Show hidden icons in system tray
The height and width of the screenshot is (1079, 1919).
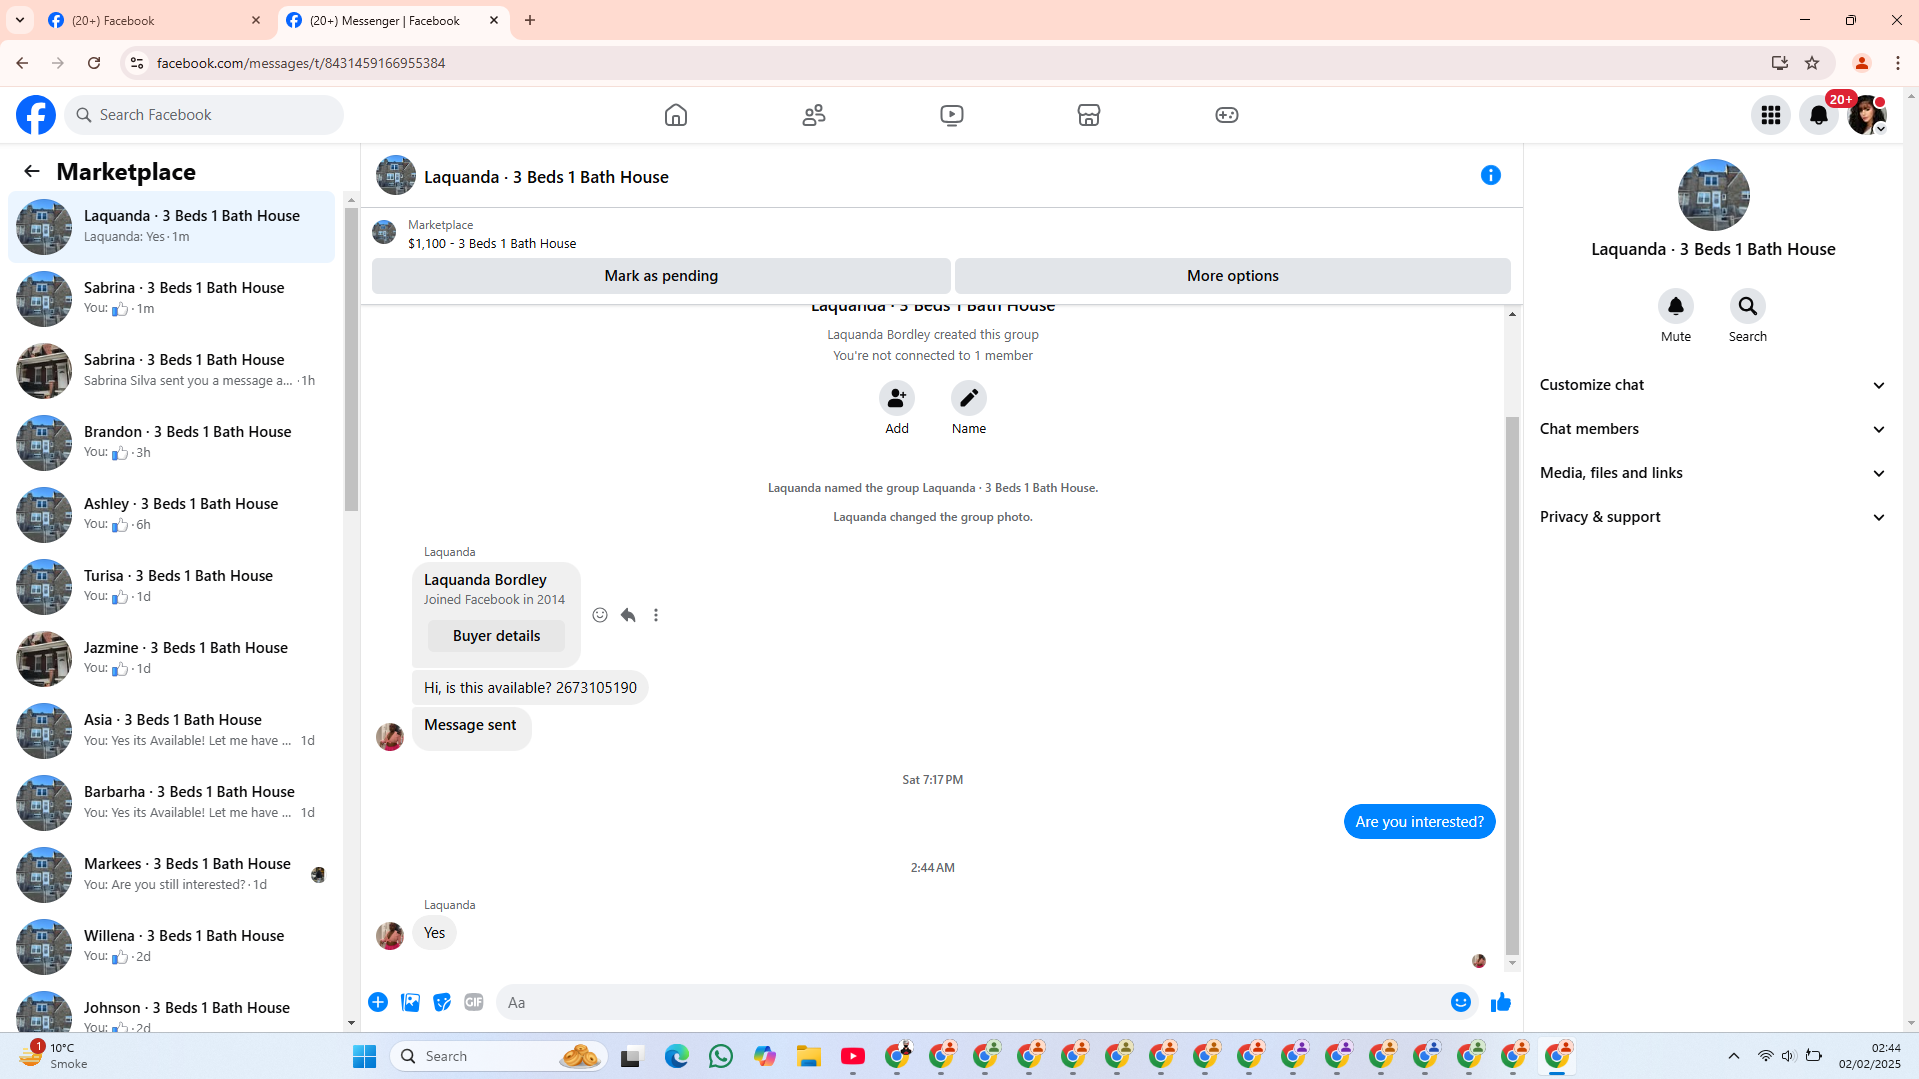click(1734, 1056)
